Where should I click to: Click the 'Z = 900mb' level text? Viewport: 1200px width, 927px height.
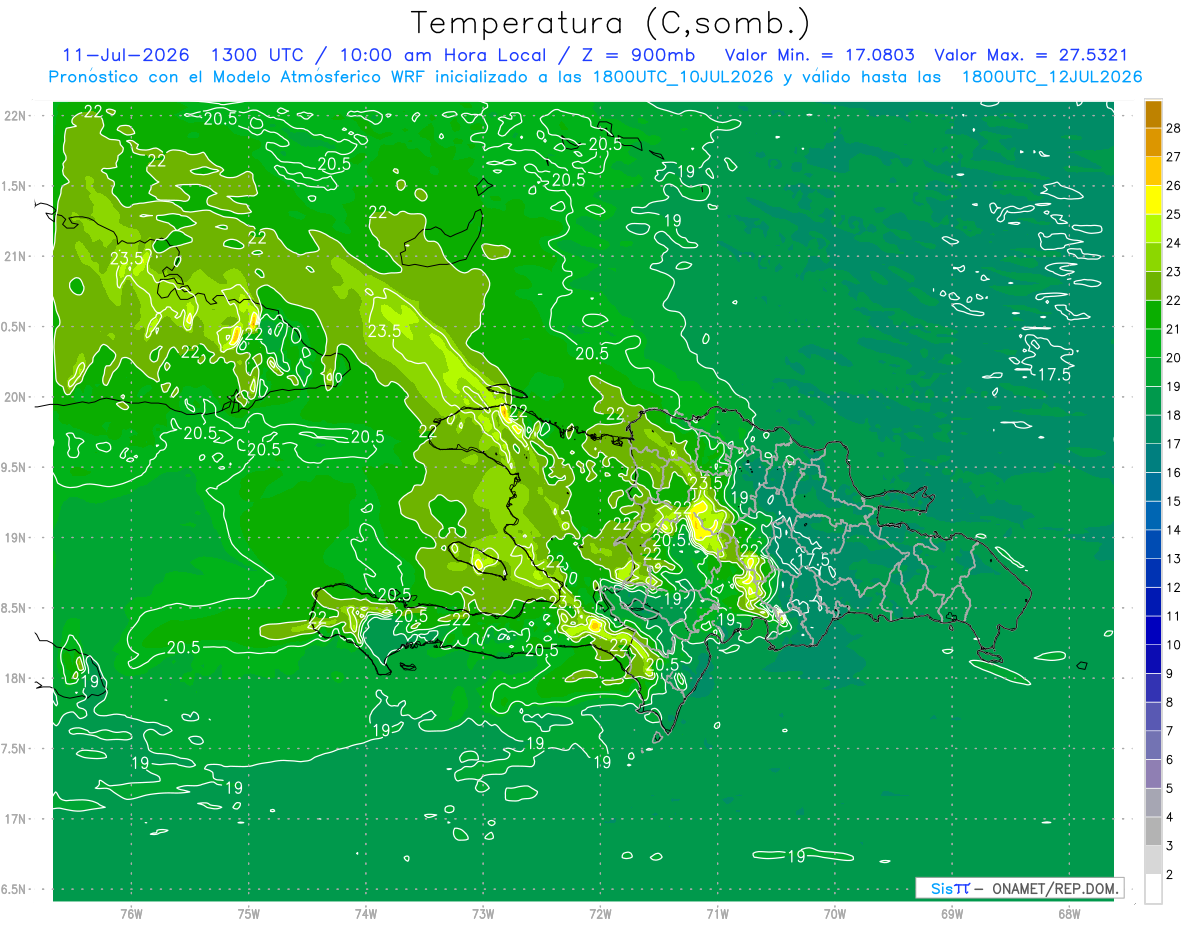click(638, 55)
